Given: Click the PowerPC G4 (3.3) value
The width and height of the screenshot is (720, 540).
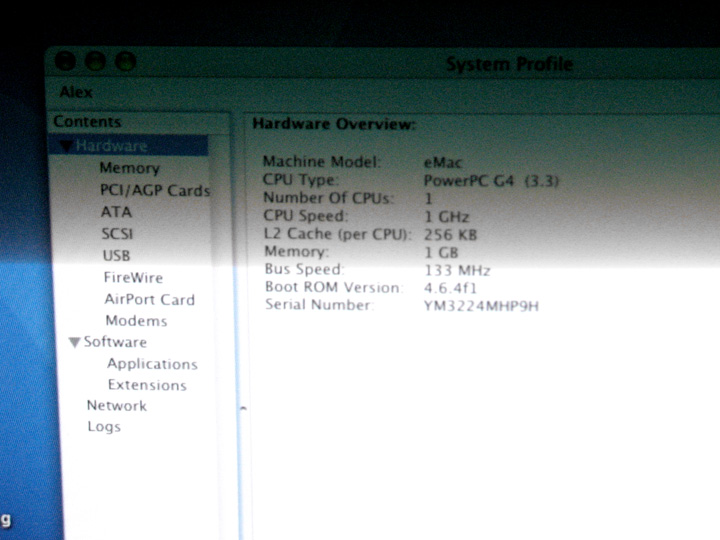Looking at the screenshot, I should [491, 181].
